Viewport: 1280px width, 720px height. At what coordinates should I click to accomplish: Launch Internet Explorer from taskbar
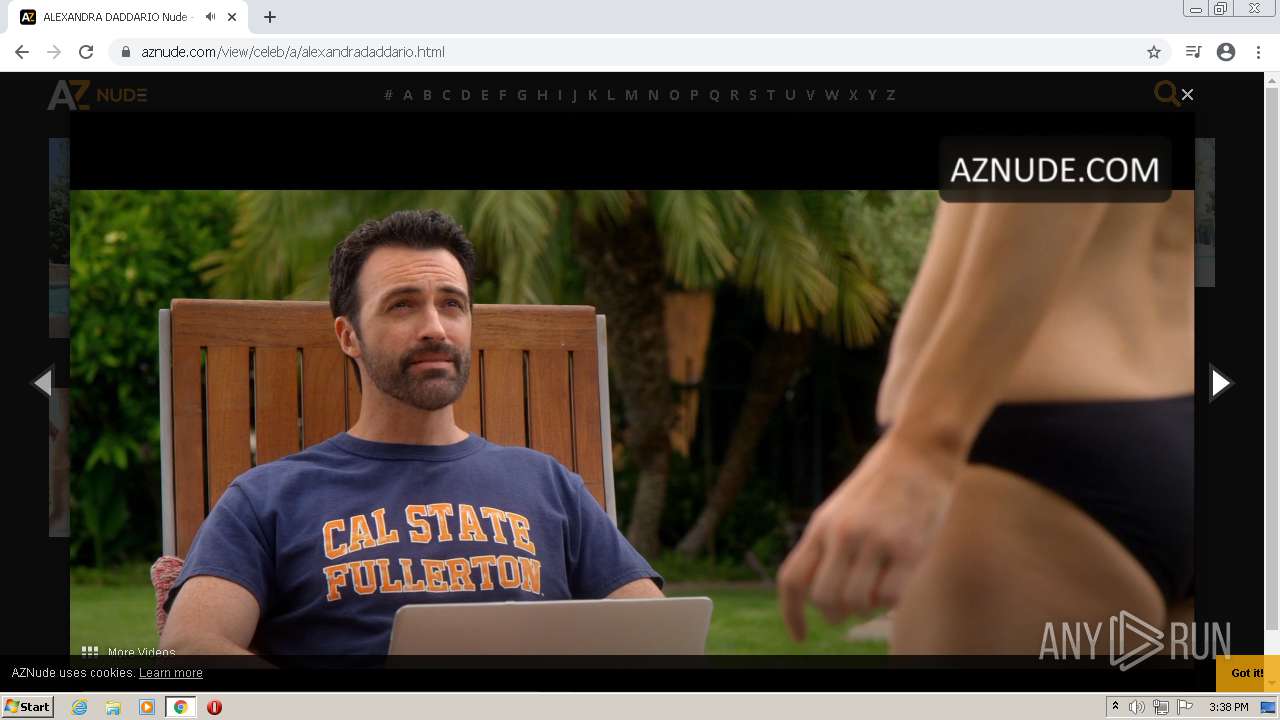(x=79, y=707)
